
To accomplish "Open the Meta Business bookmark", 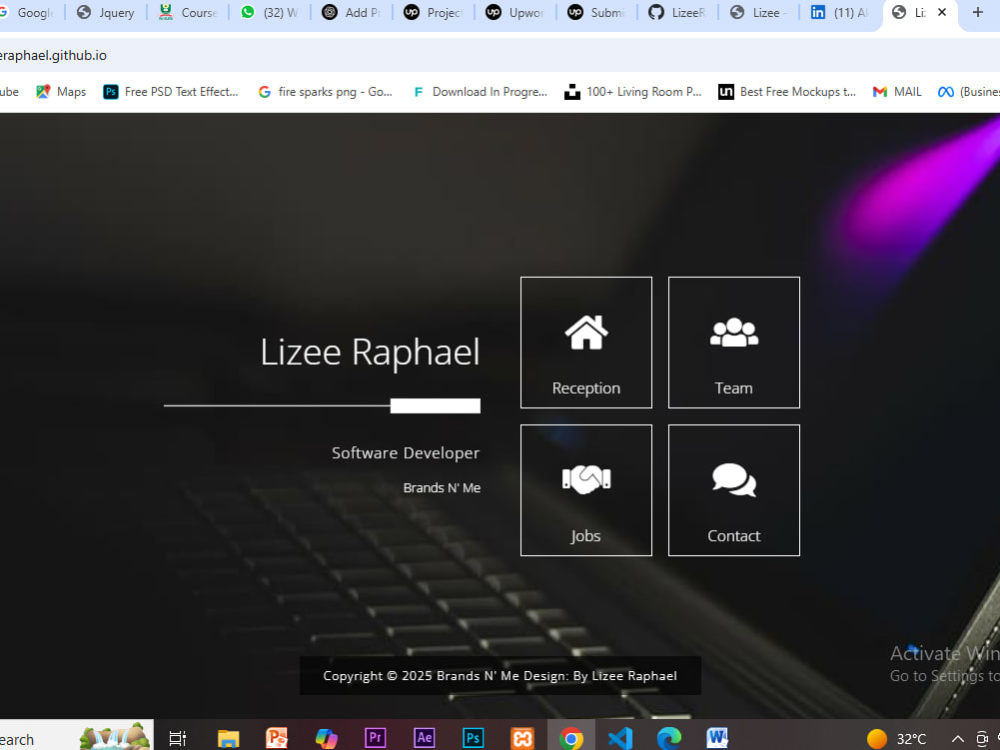I will [x=968, y=92].
